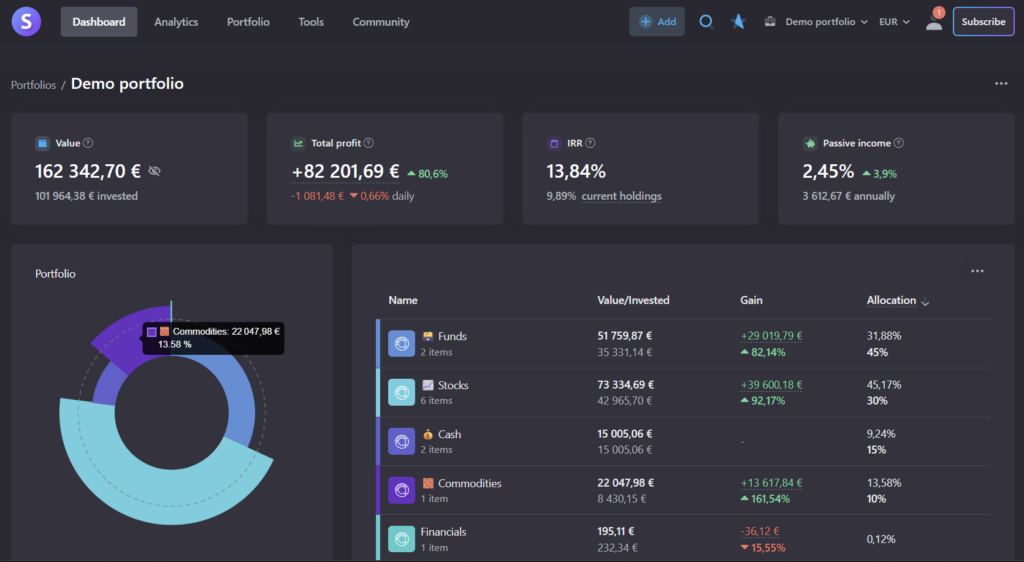The height and width of the screenshot is (562, 1024).
Task: Follow the Portfolios breadcrumb link
Action: pyautogui.click(x=33, y=85)
